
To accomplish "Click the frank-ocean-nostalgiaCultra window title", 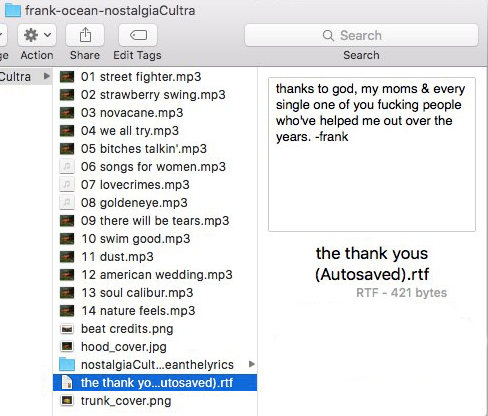I will [110, 10].
